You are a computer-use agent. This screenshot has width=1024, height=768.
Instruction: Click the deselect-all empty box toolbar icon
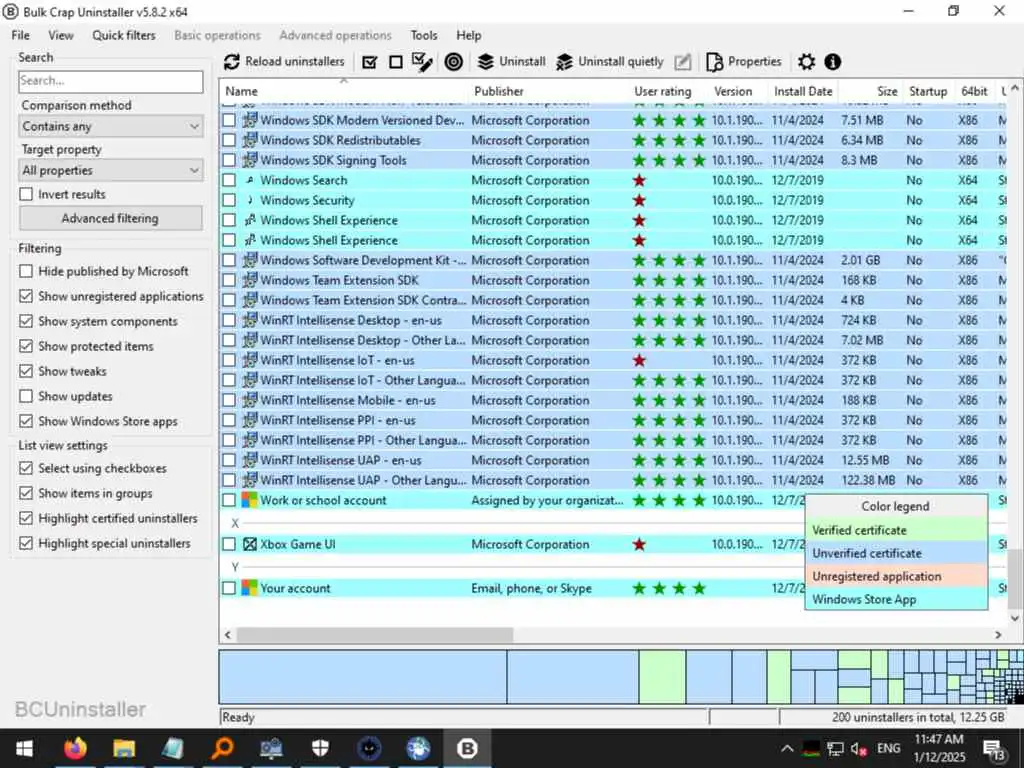click(396, 62)
